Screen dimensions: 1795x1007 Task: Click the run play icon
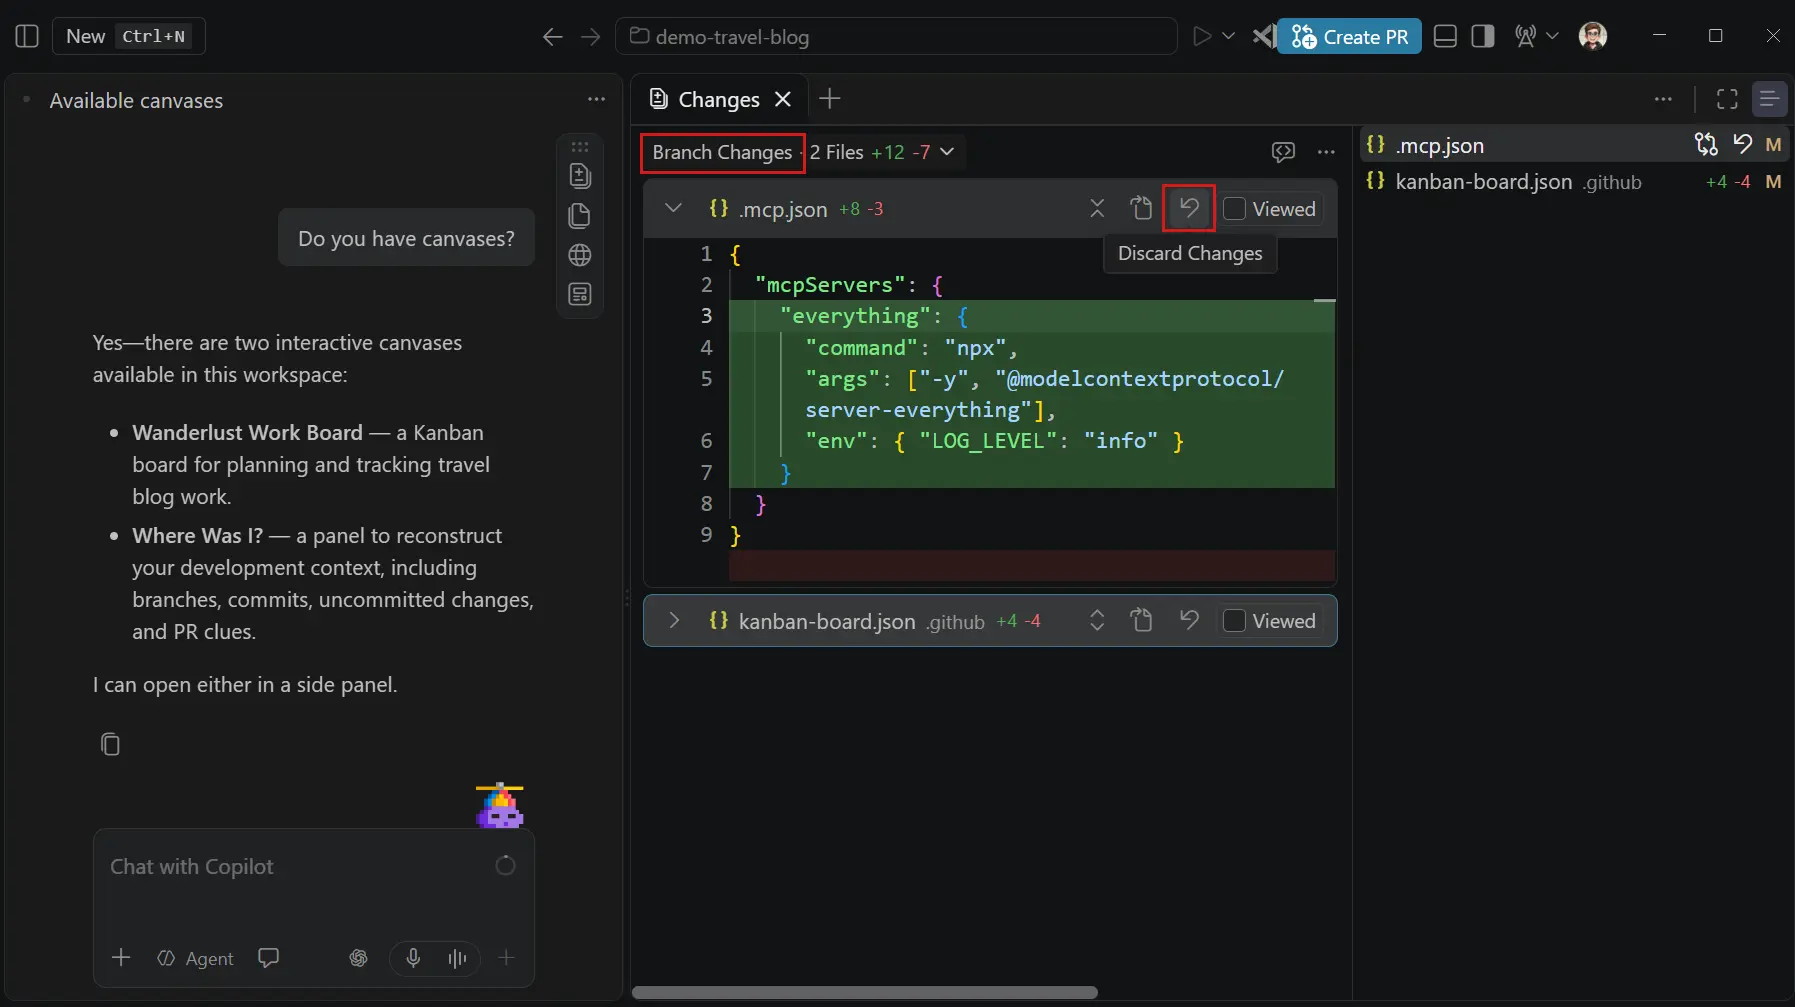1201,36
